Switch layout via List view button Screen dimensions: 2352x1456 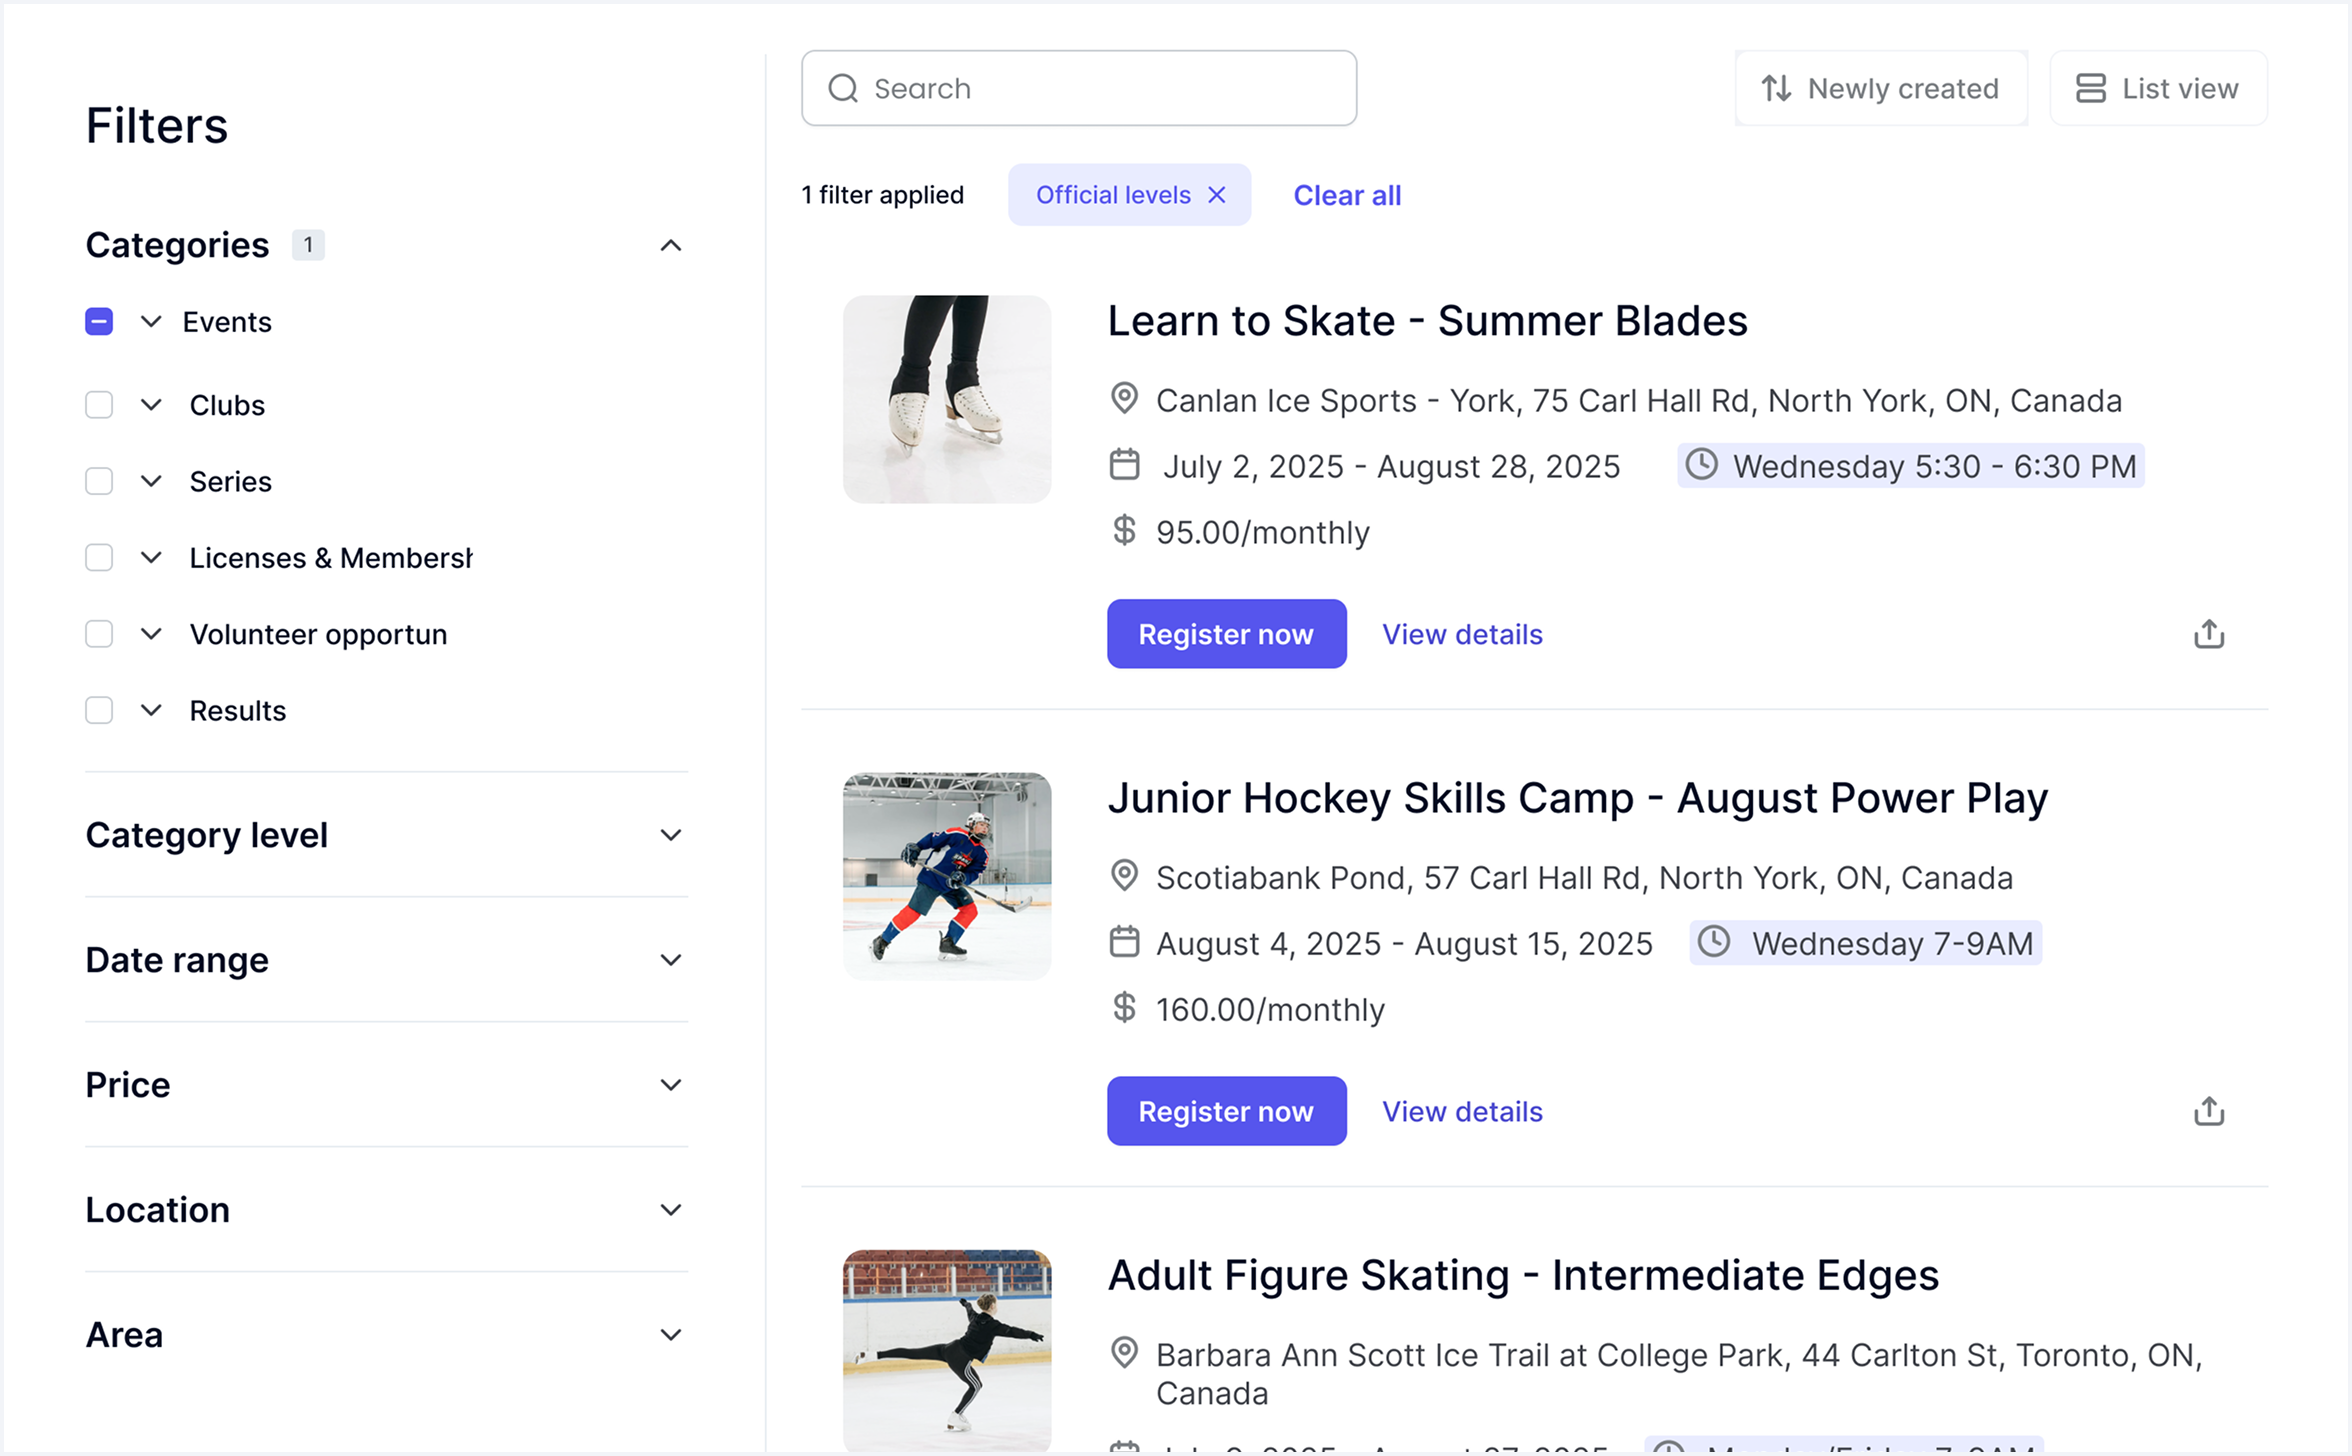coord(2158,88)
